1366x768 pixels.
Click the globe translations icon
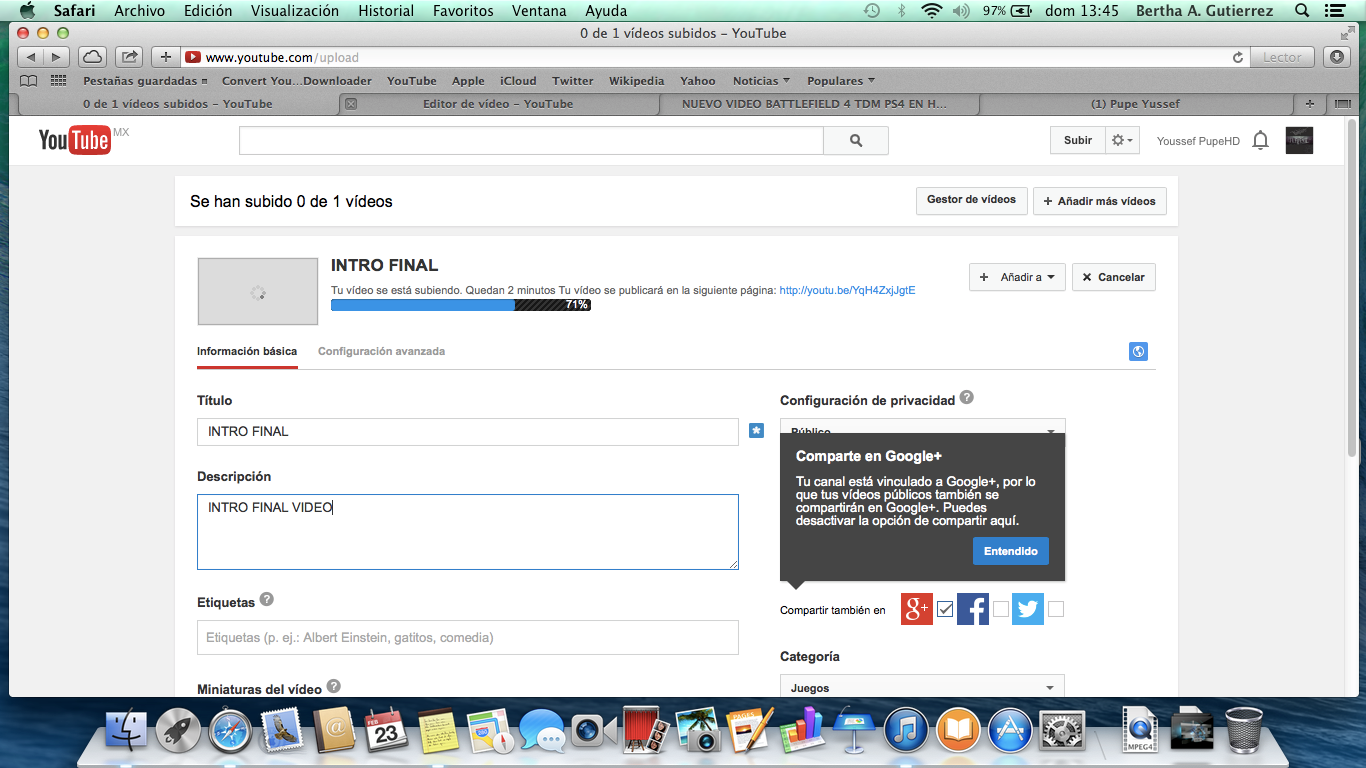click(x=1138, y=352)
